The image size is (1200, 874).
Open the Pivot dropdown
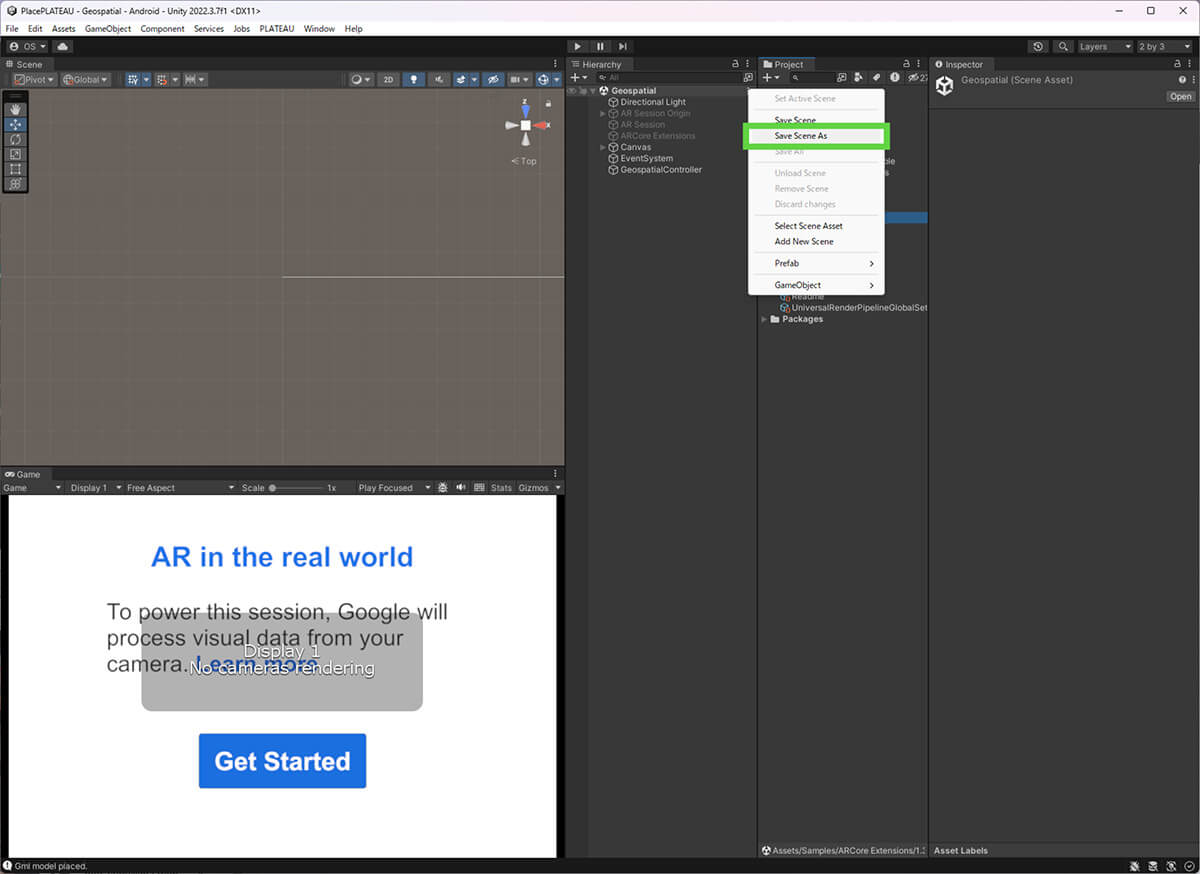pos(35,79)
